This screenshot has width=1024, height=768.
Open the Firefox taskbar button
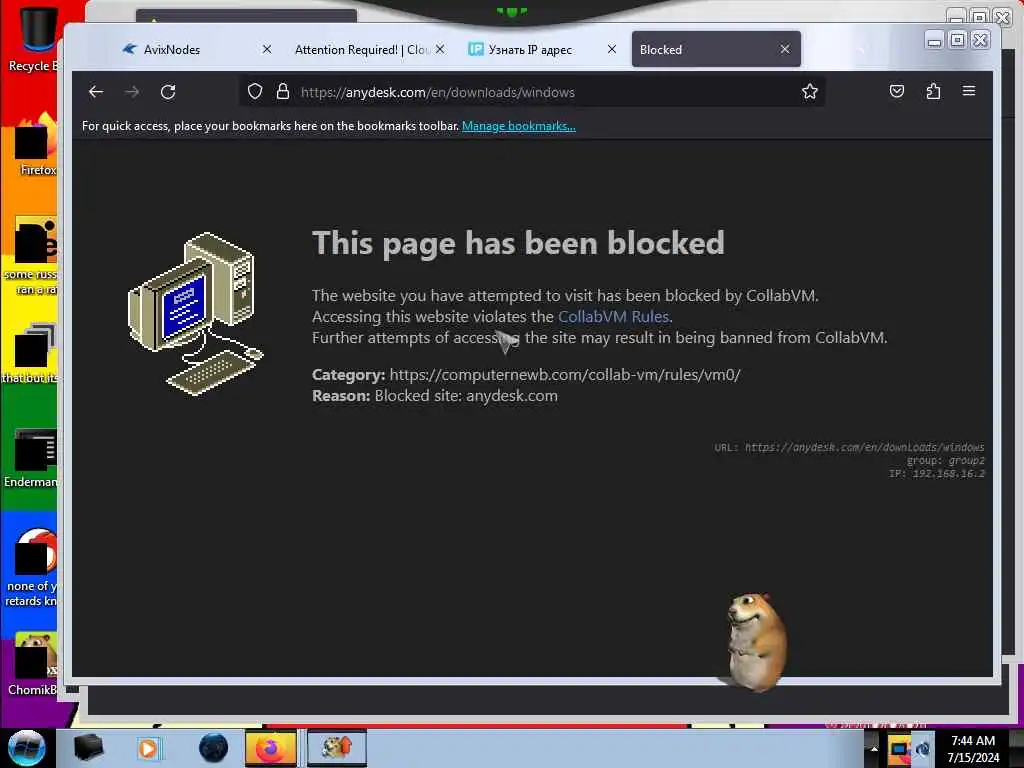[270, 748]
